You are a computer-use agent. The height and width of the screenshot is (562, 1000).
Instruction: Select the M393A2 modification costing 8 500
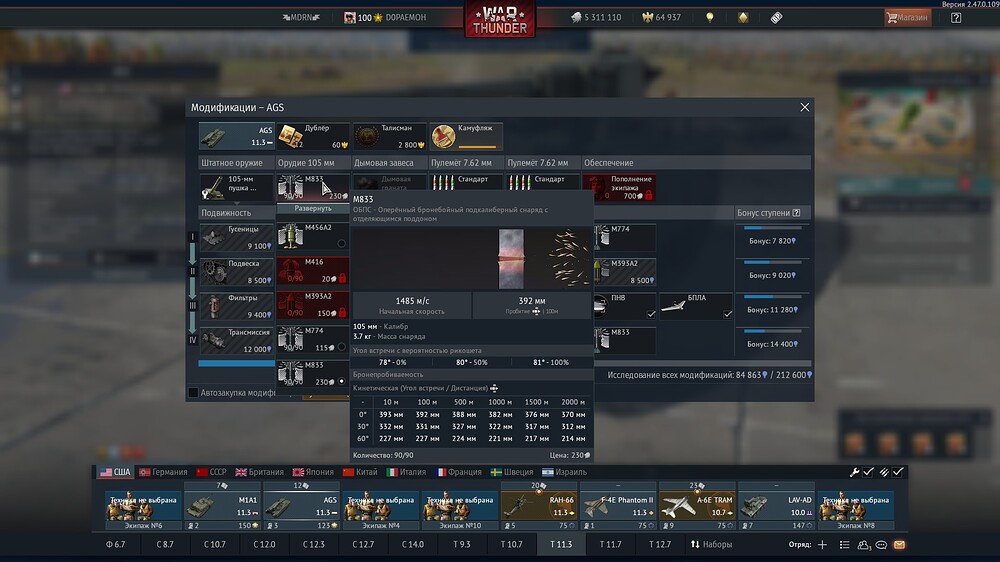pos(624,272)
